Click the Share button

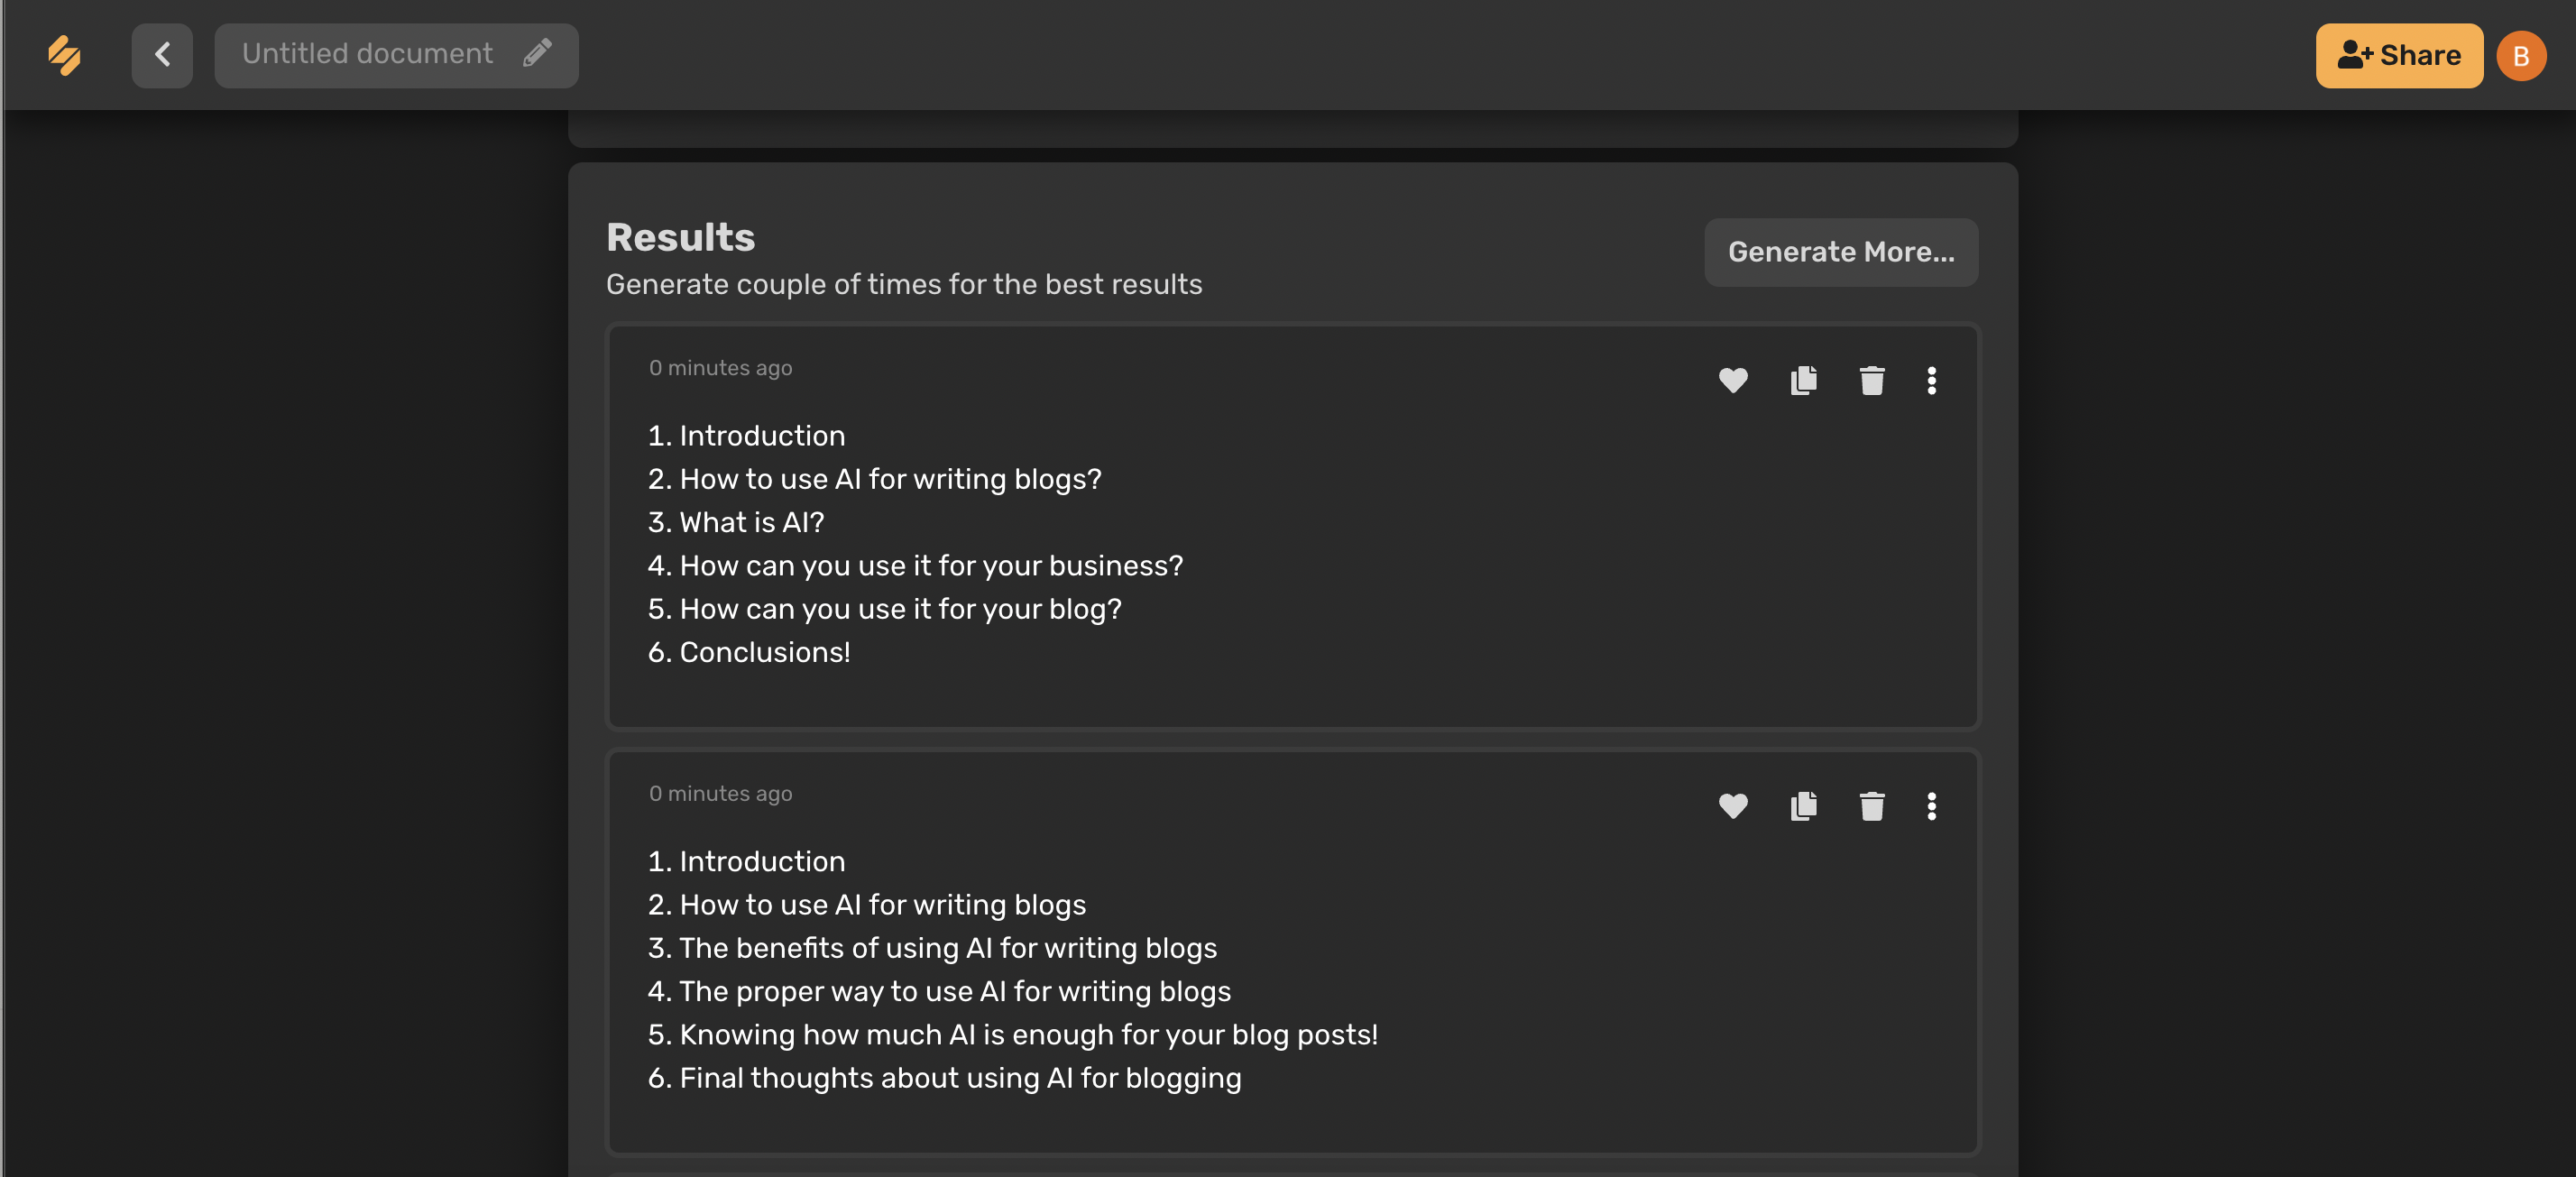tap(2399, 56)
